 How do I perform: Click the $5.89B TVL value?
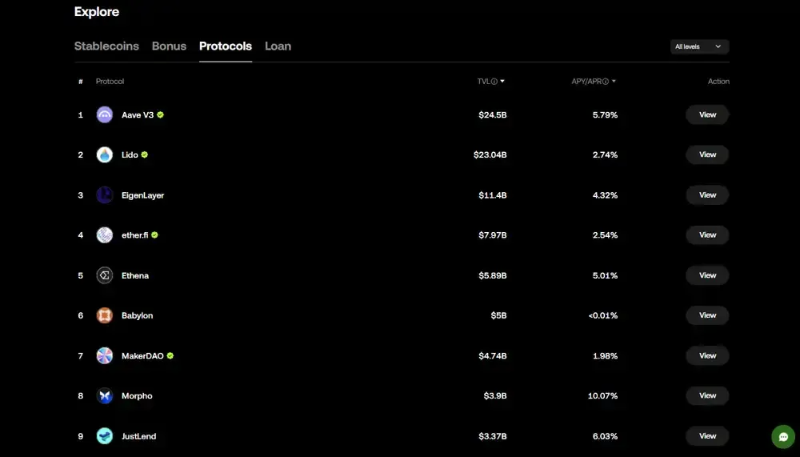coord(492,275)
